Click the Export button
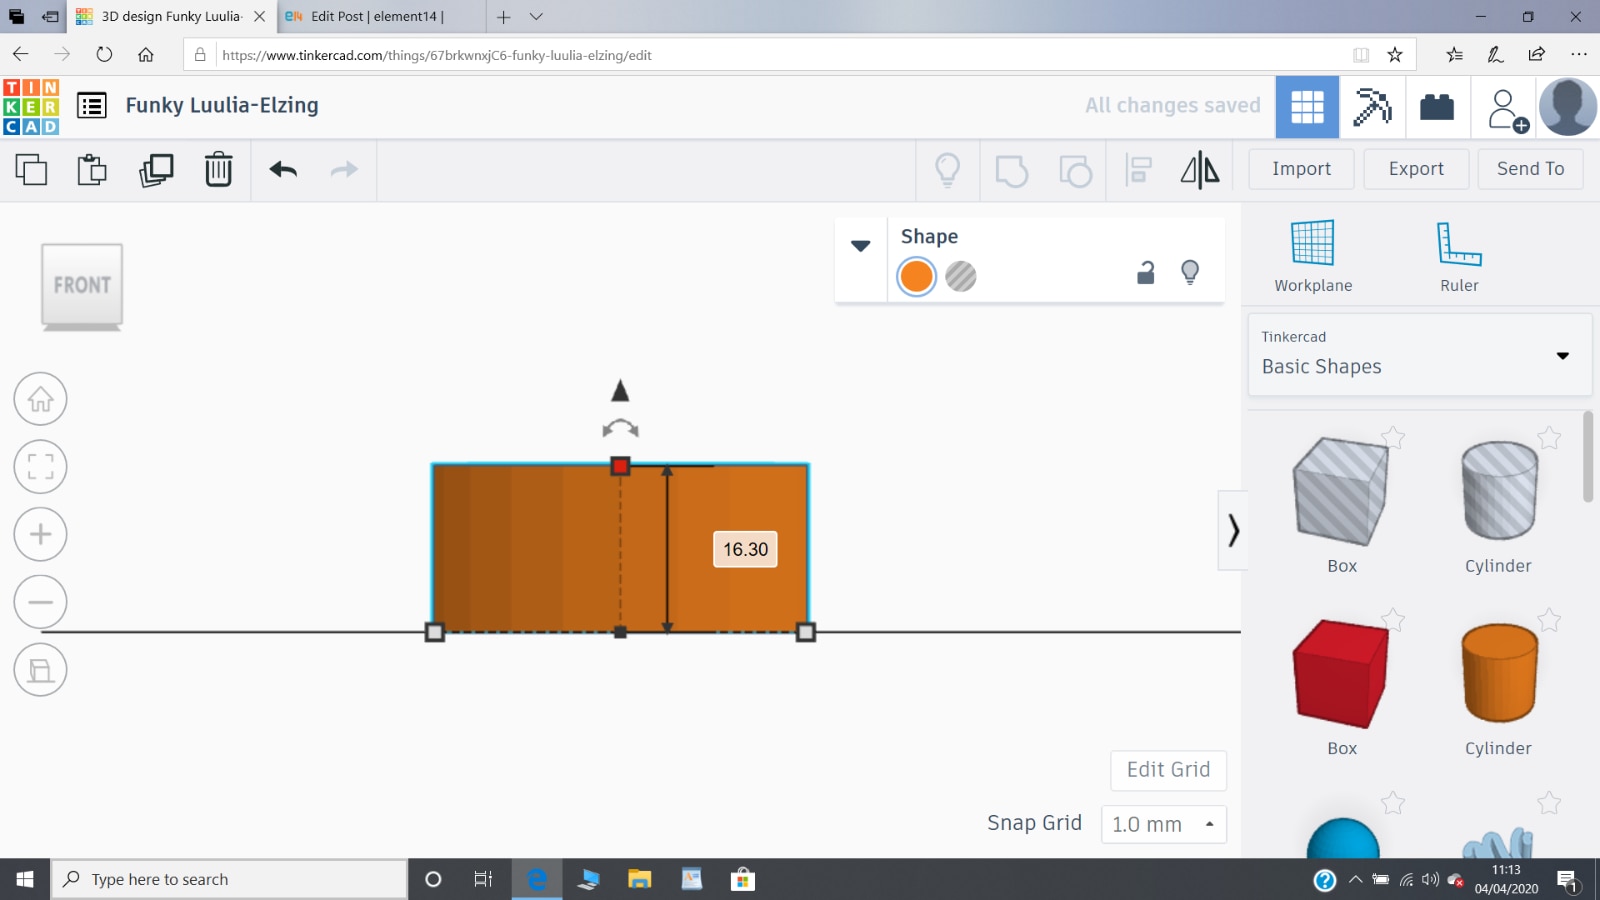 [x=1416, y=169]
